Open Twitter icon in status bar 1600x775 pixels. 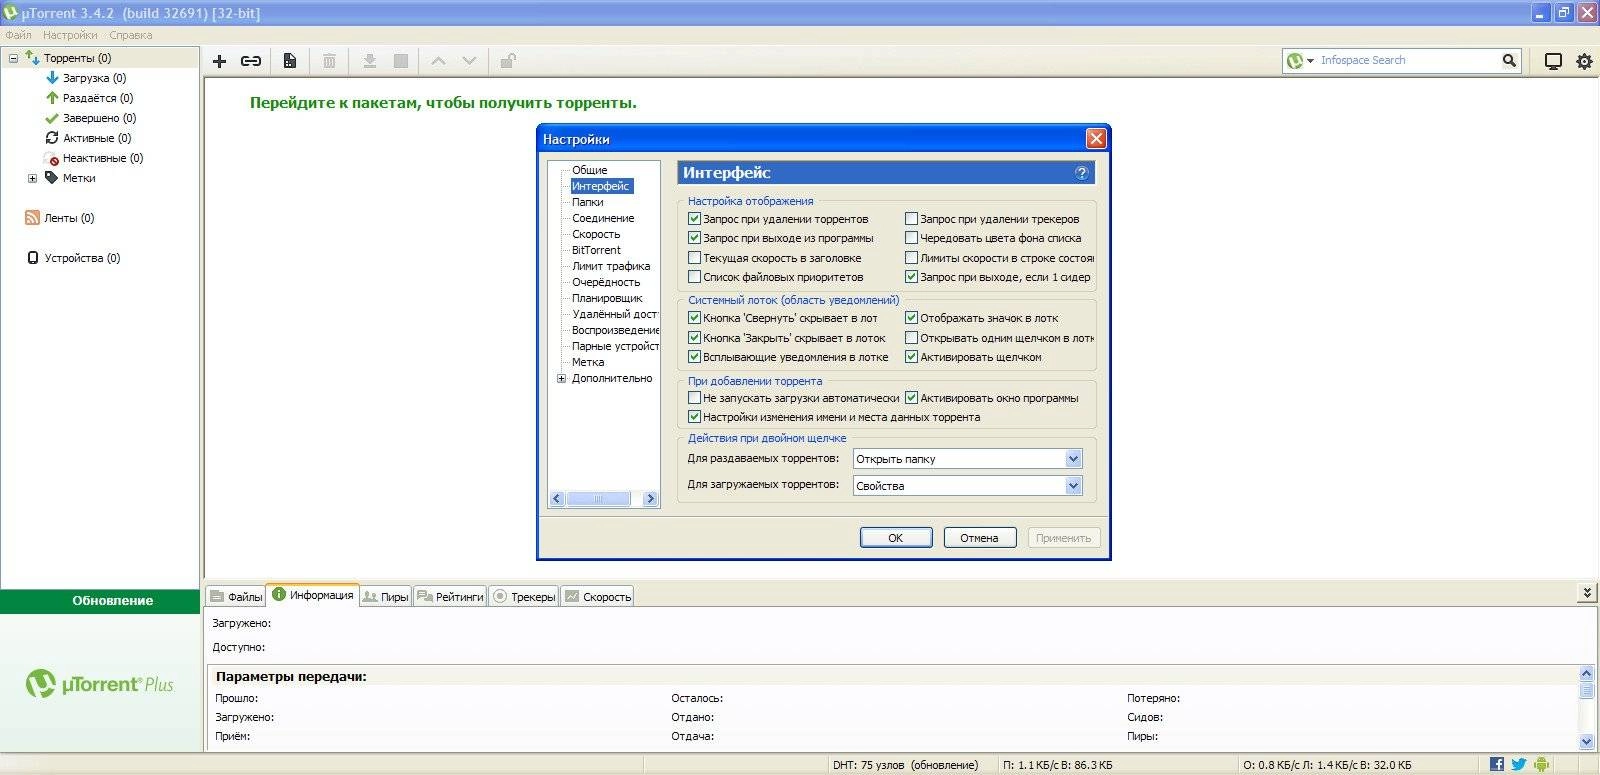click(x=1518, y=764)
